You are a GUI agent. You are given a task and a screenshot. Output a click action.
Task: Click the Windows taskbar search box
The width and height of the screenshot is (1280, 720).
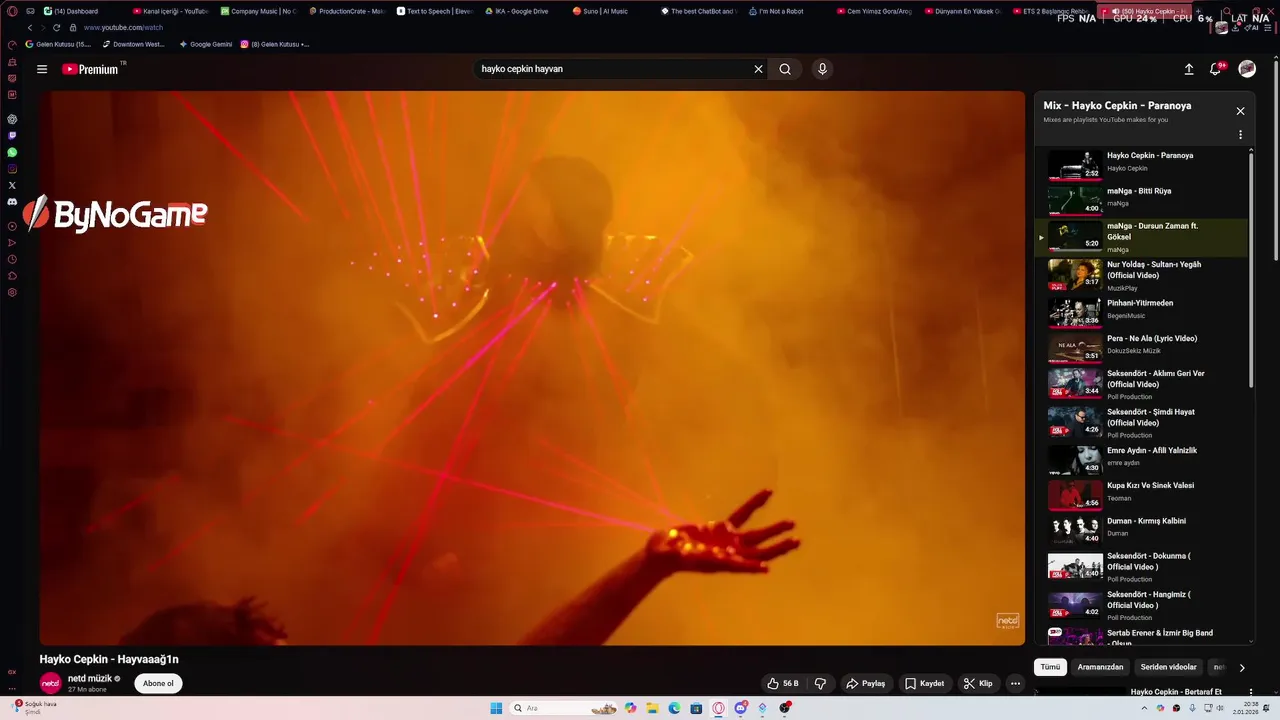pyautogui.click(x=563, y=708)
